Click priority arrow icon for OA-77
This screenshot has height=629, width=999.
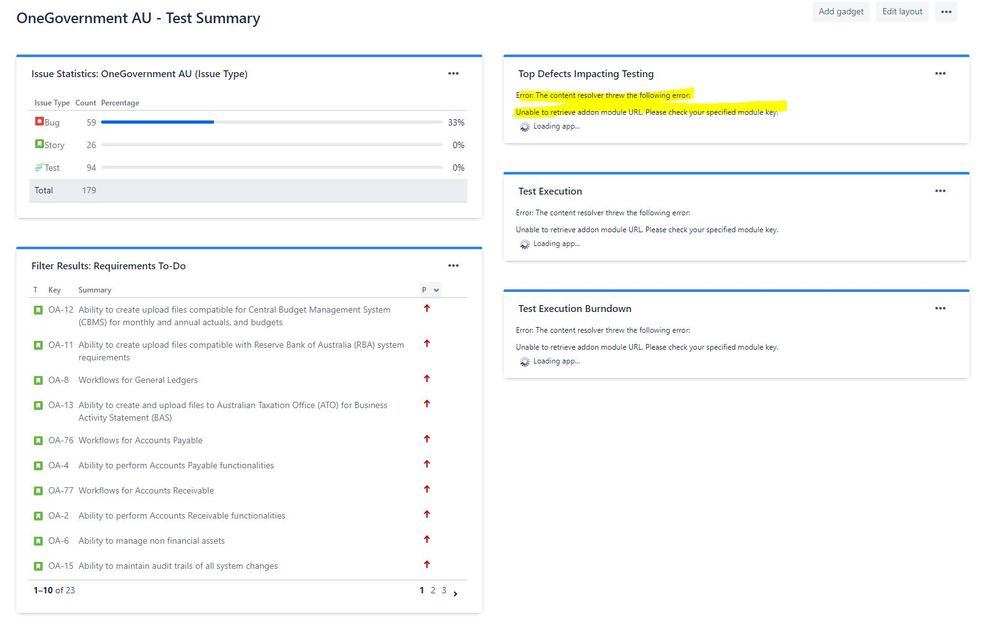tap(427, 489)
